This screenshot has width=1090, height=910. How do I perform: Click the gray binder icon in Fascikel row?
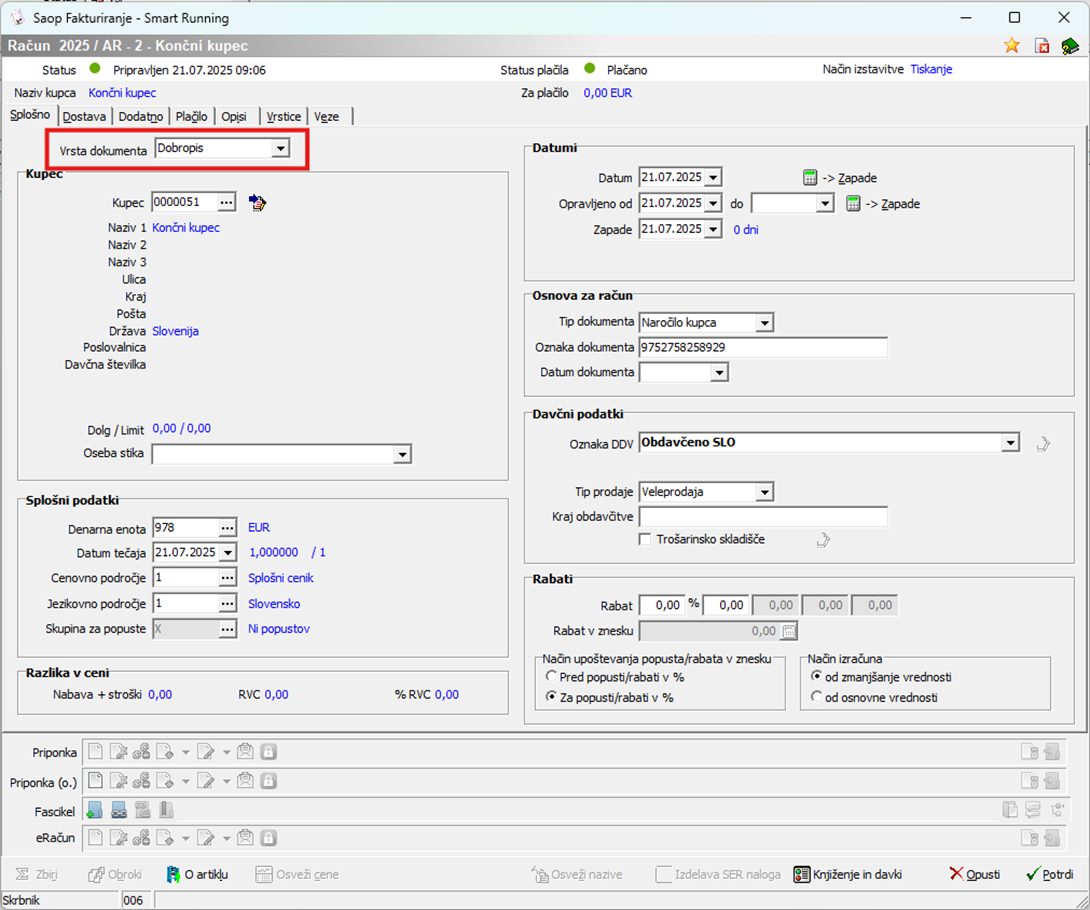(x=166, y=810)
